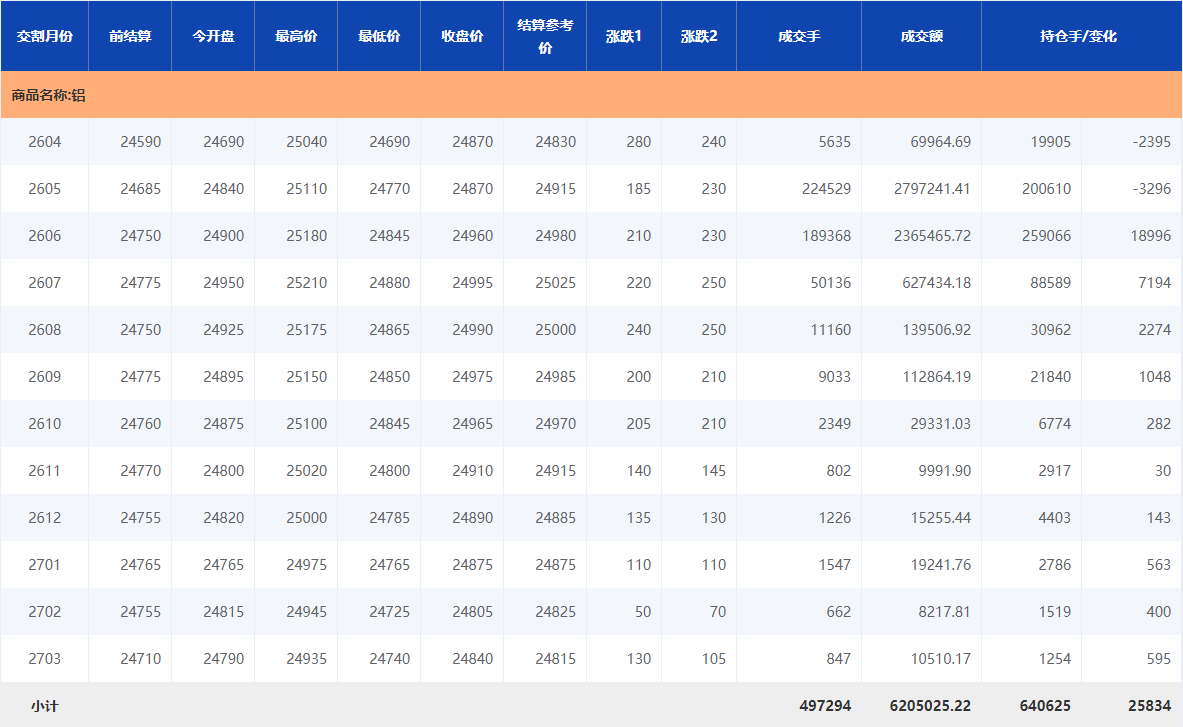Select position change value -3296
Screen dimensions: 1183x727
[1152, 189]
